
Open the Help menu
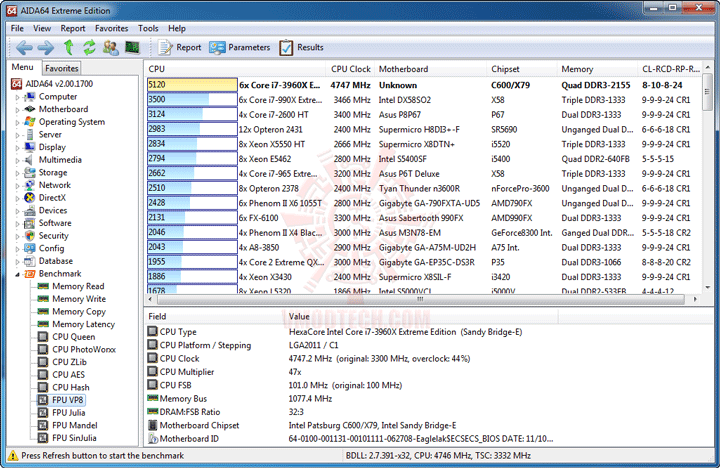(177, 28)
